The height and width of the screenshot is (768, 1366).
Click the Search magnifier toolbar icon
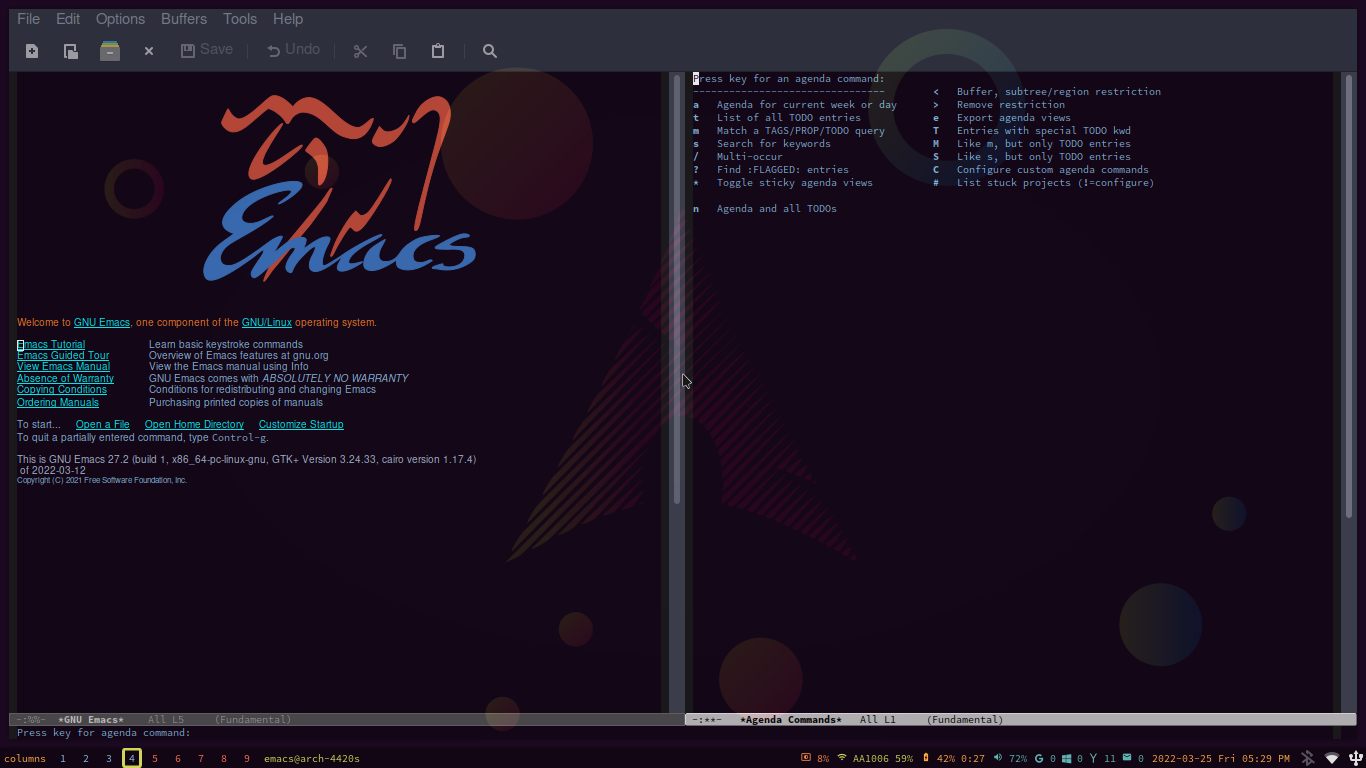pyautogui.click(x=490, y=51)
